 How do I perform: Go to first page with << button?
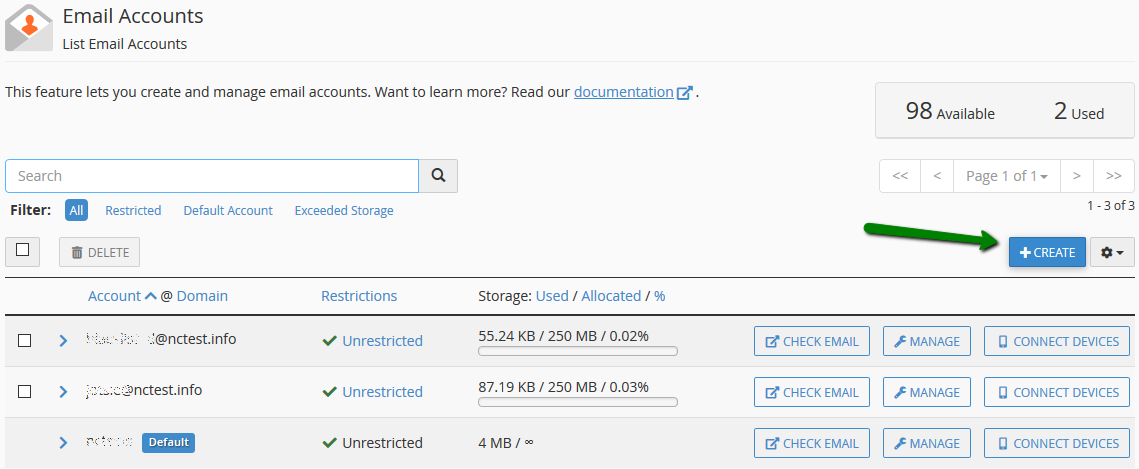coord(899,176)
